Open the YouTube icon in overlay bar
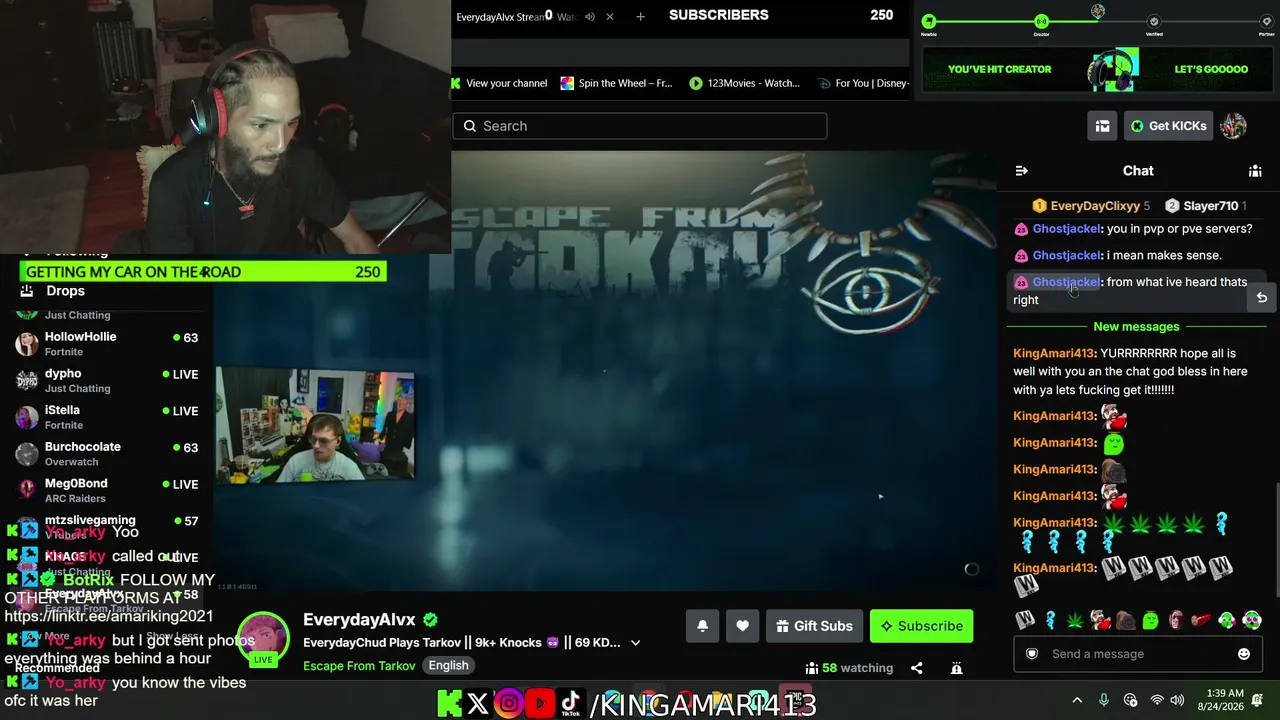This screenshot has height=720, width=1280. 540,704
